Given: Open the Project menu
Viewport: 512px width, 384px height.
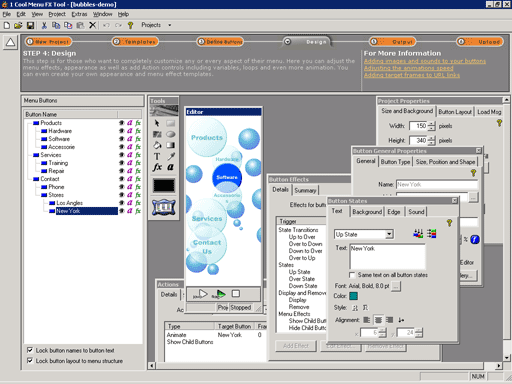Looking at the screenshot, I should coord(57,14).
